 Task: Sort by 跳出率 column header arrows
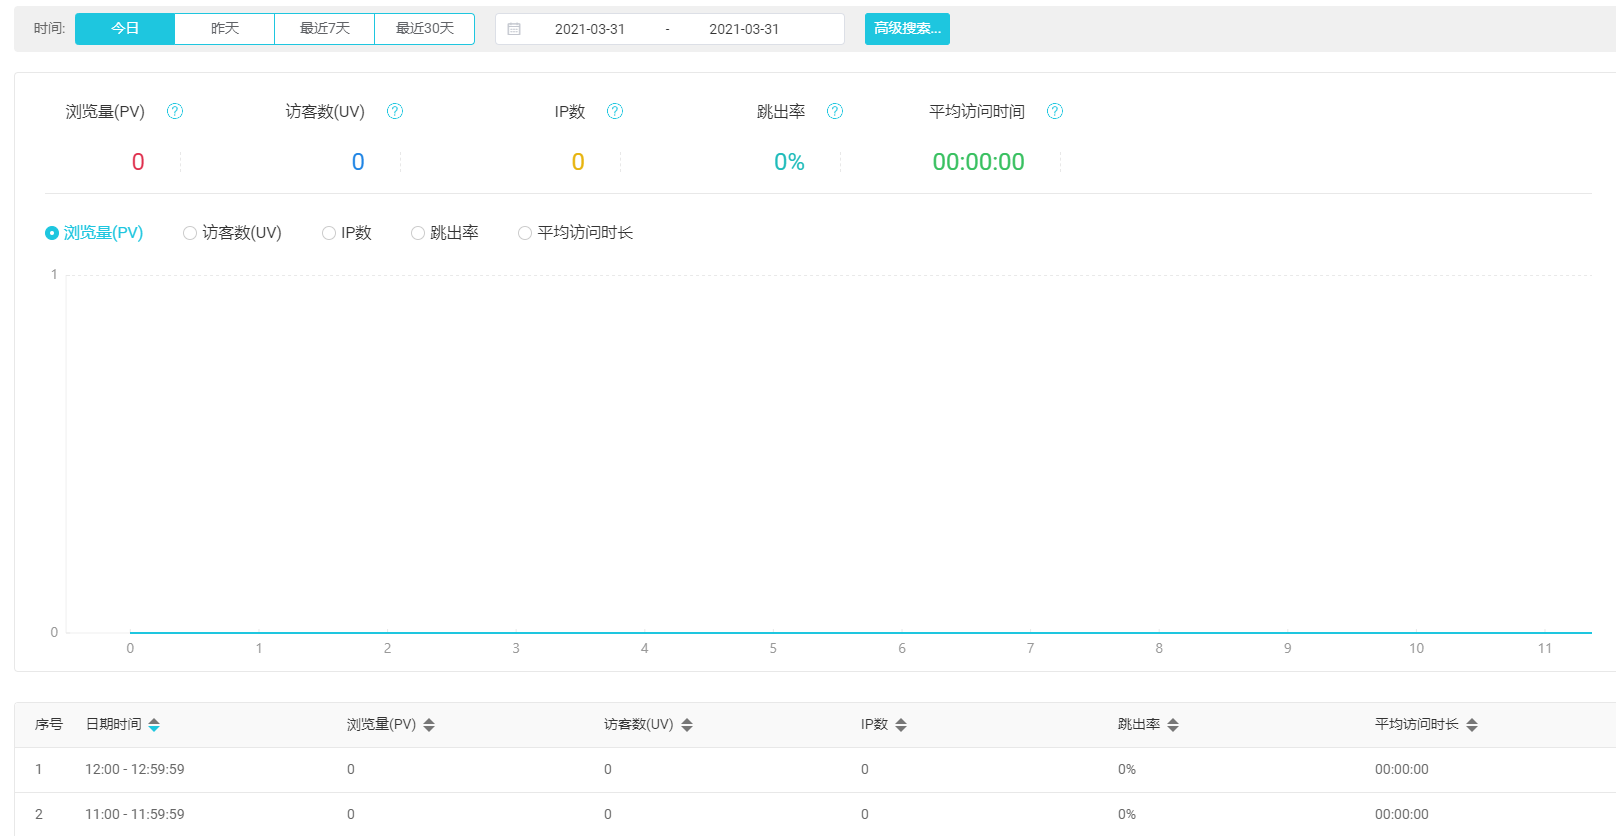pos(1173,725)
